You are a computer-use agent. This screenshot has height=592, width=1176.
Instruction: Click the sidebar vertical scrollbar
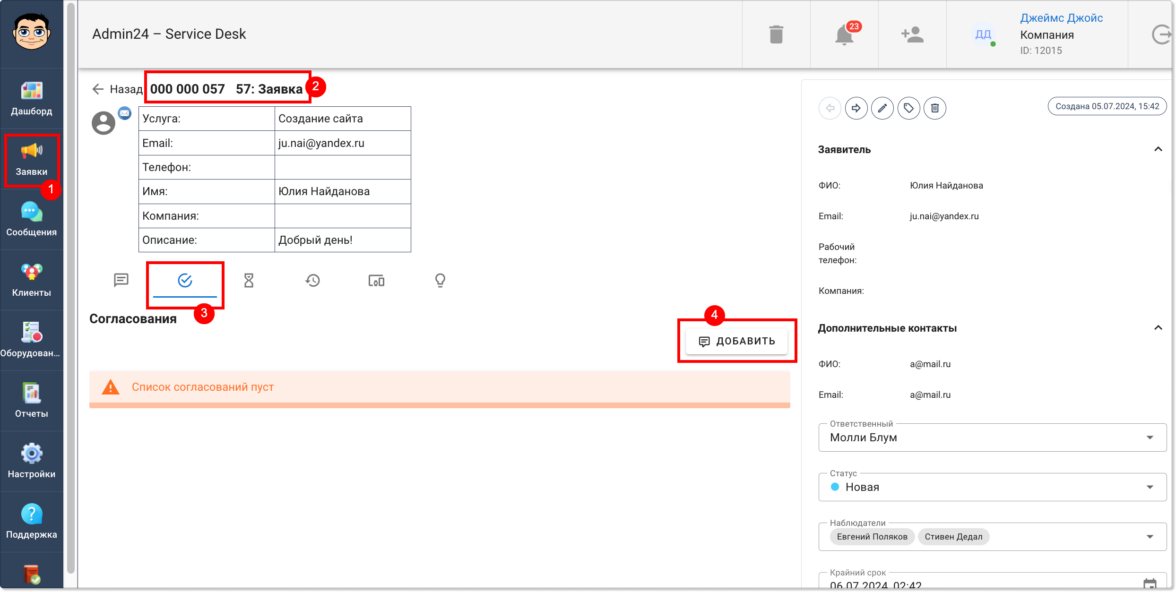(x=71, y=289)
